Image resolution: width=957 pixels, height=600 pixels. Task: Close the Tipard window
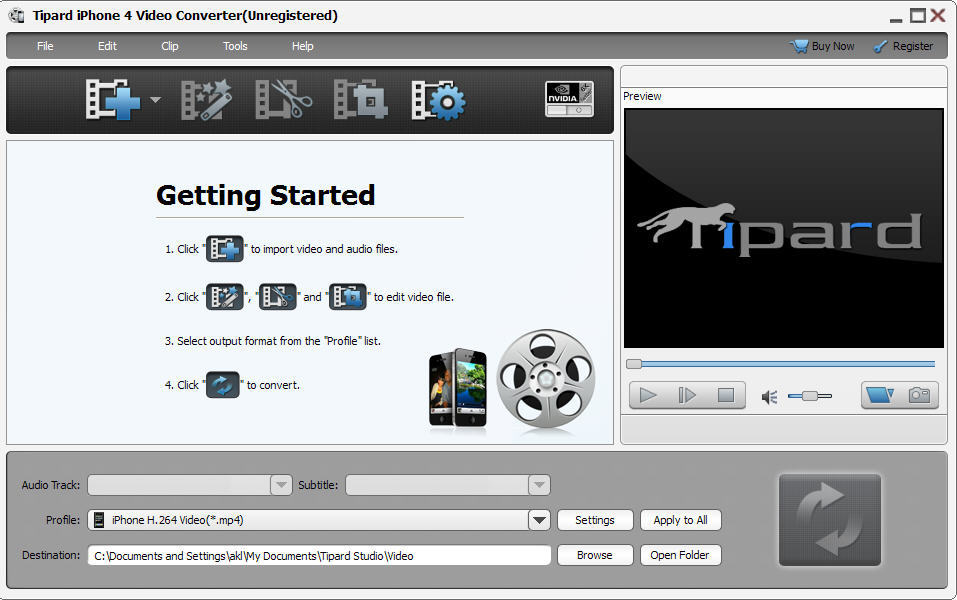coord(938,15)
